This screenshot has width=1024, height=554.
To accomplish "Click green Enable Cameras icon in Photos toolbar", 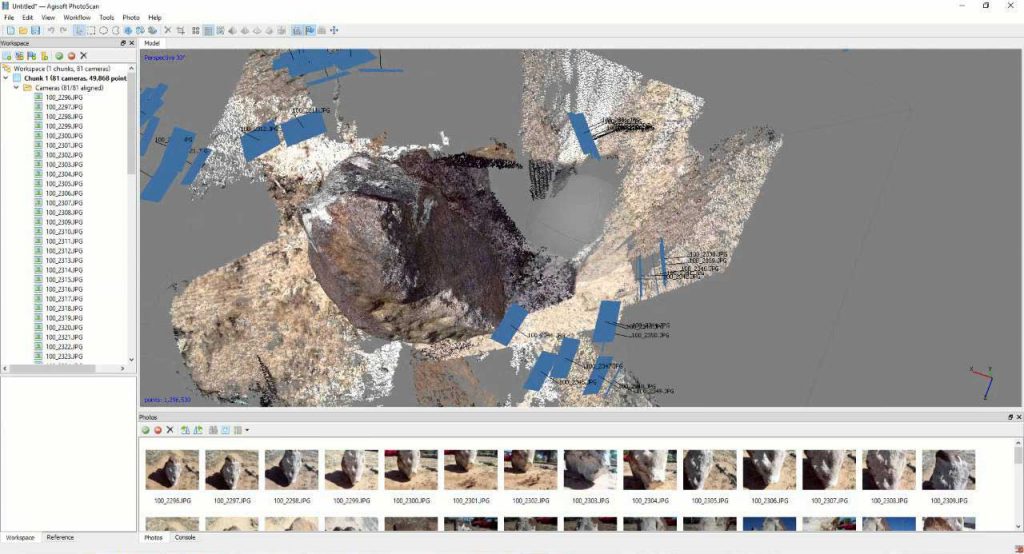I will pyautogui.click(x=146, y=430).
